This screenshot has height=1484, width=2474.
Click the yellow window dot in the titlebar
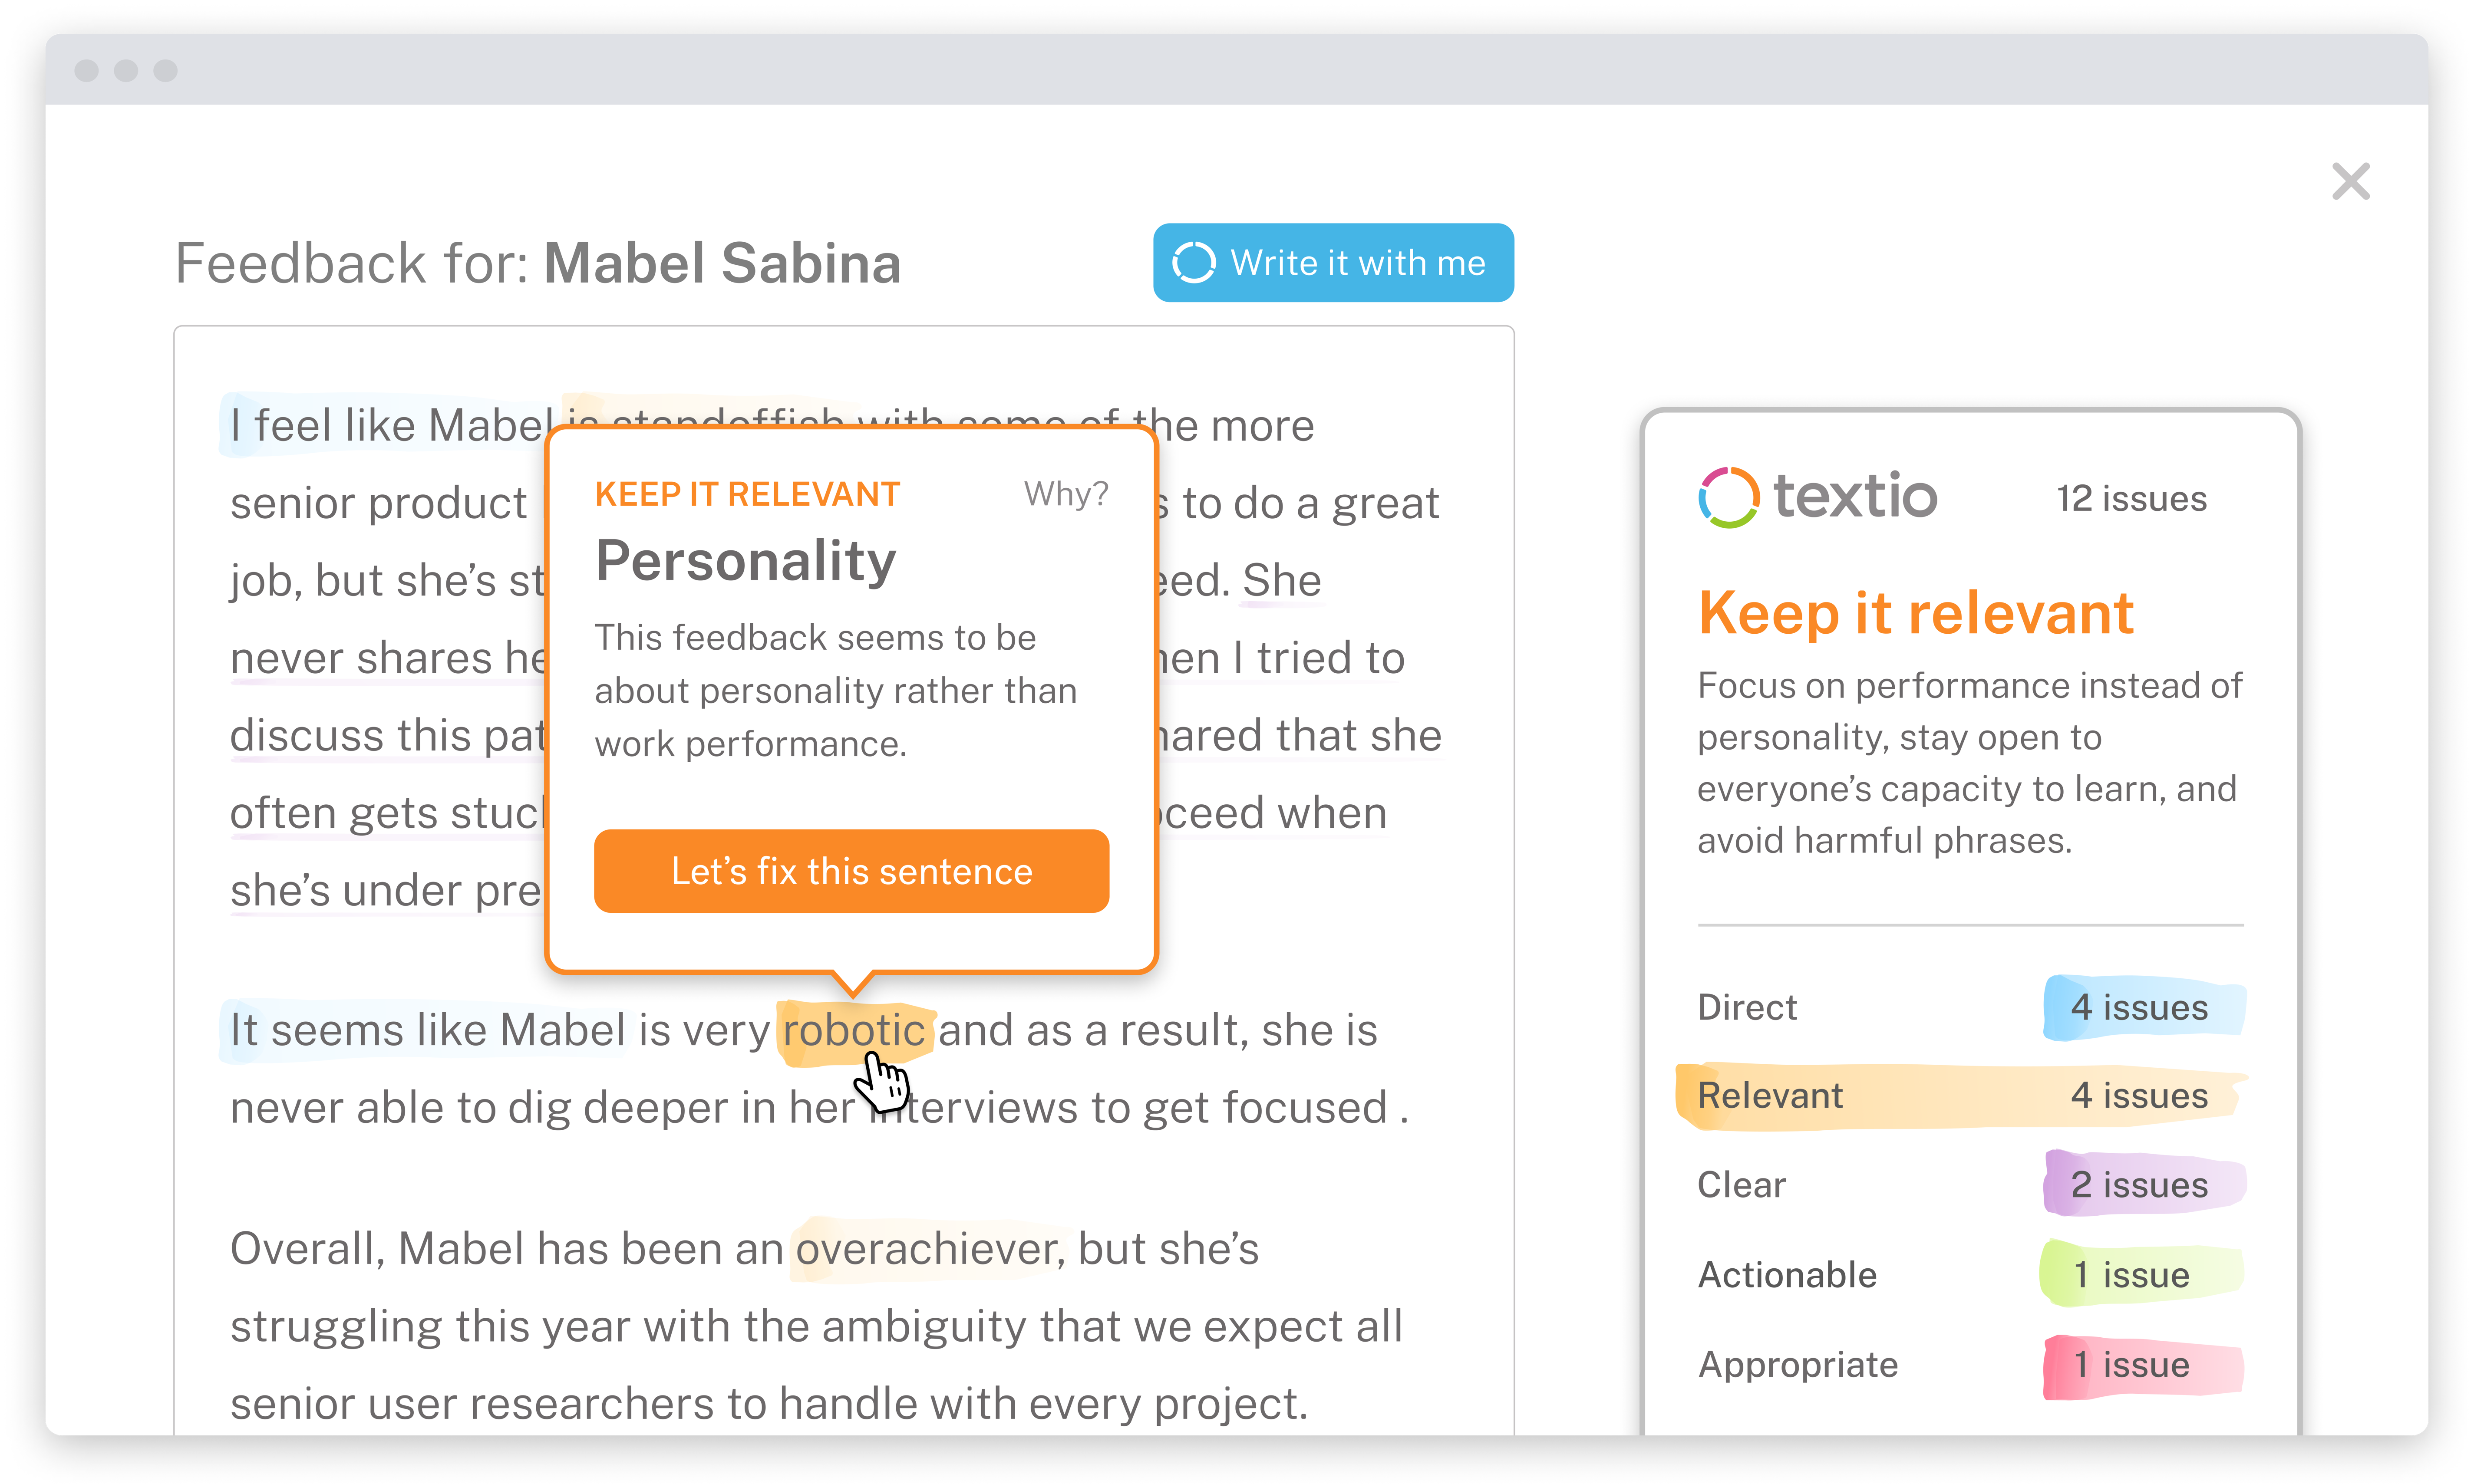click(x=126, y=71)
